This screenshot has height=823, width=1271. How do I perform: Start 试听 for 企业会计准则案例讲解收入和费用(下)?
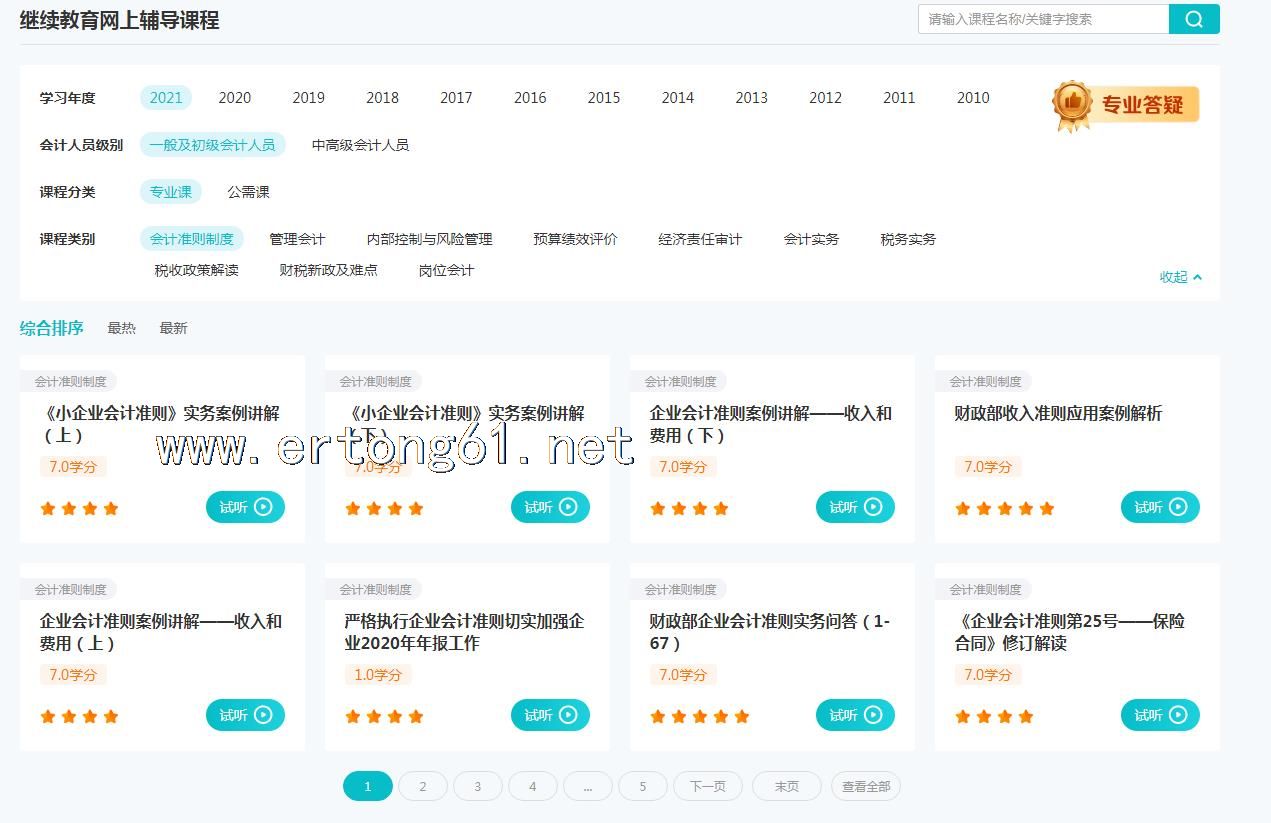(855, 507)
